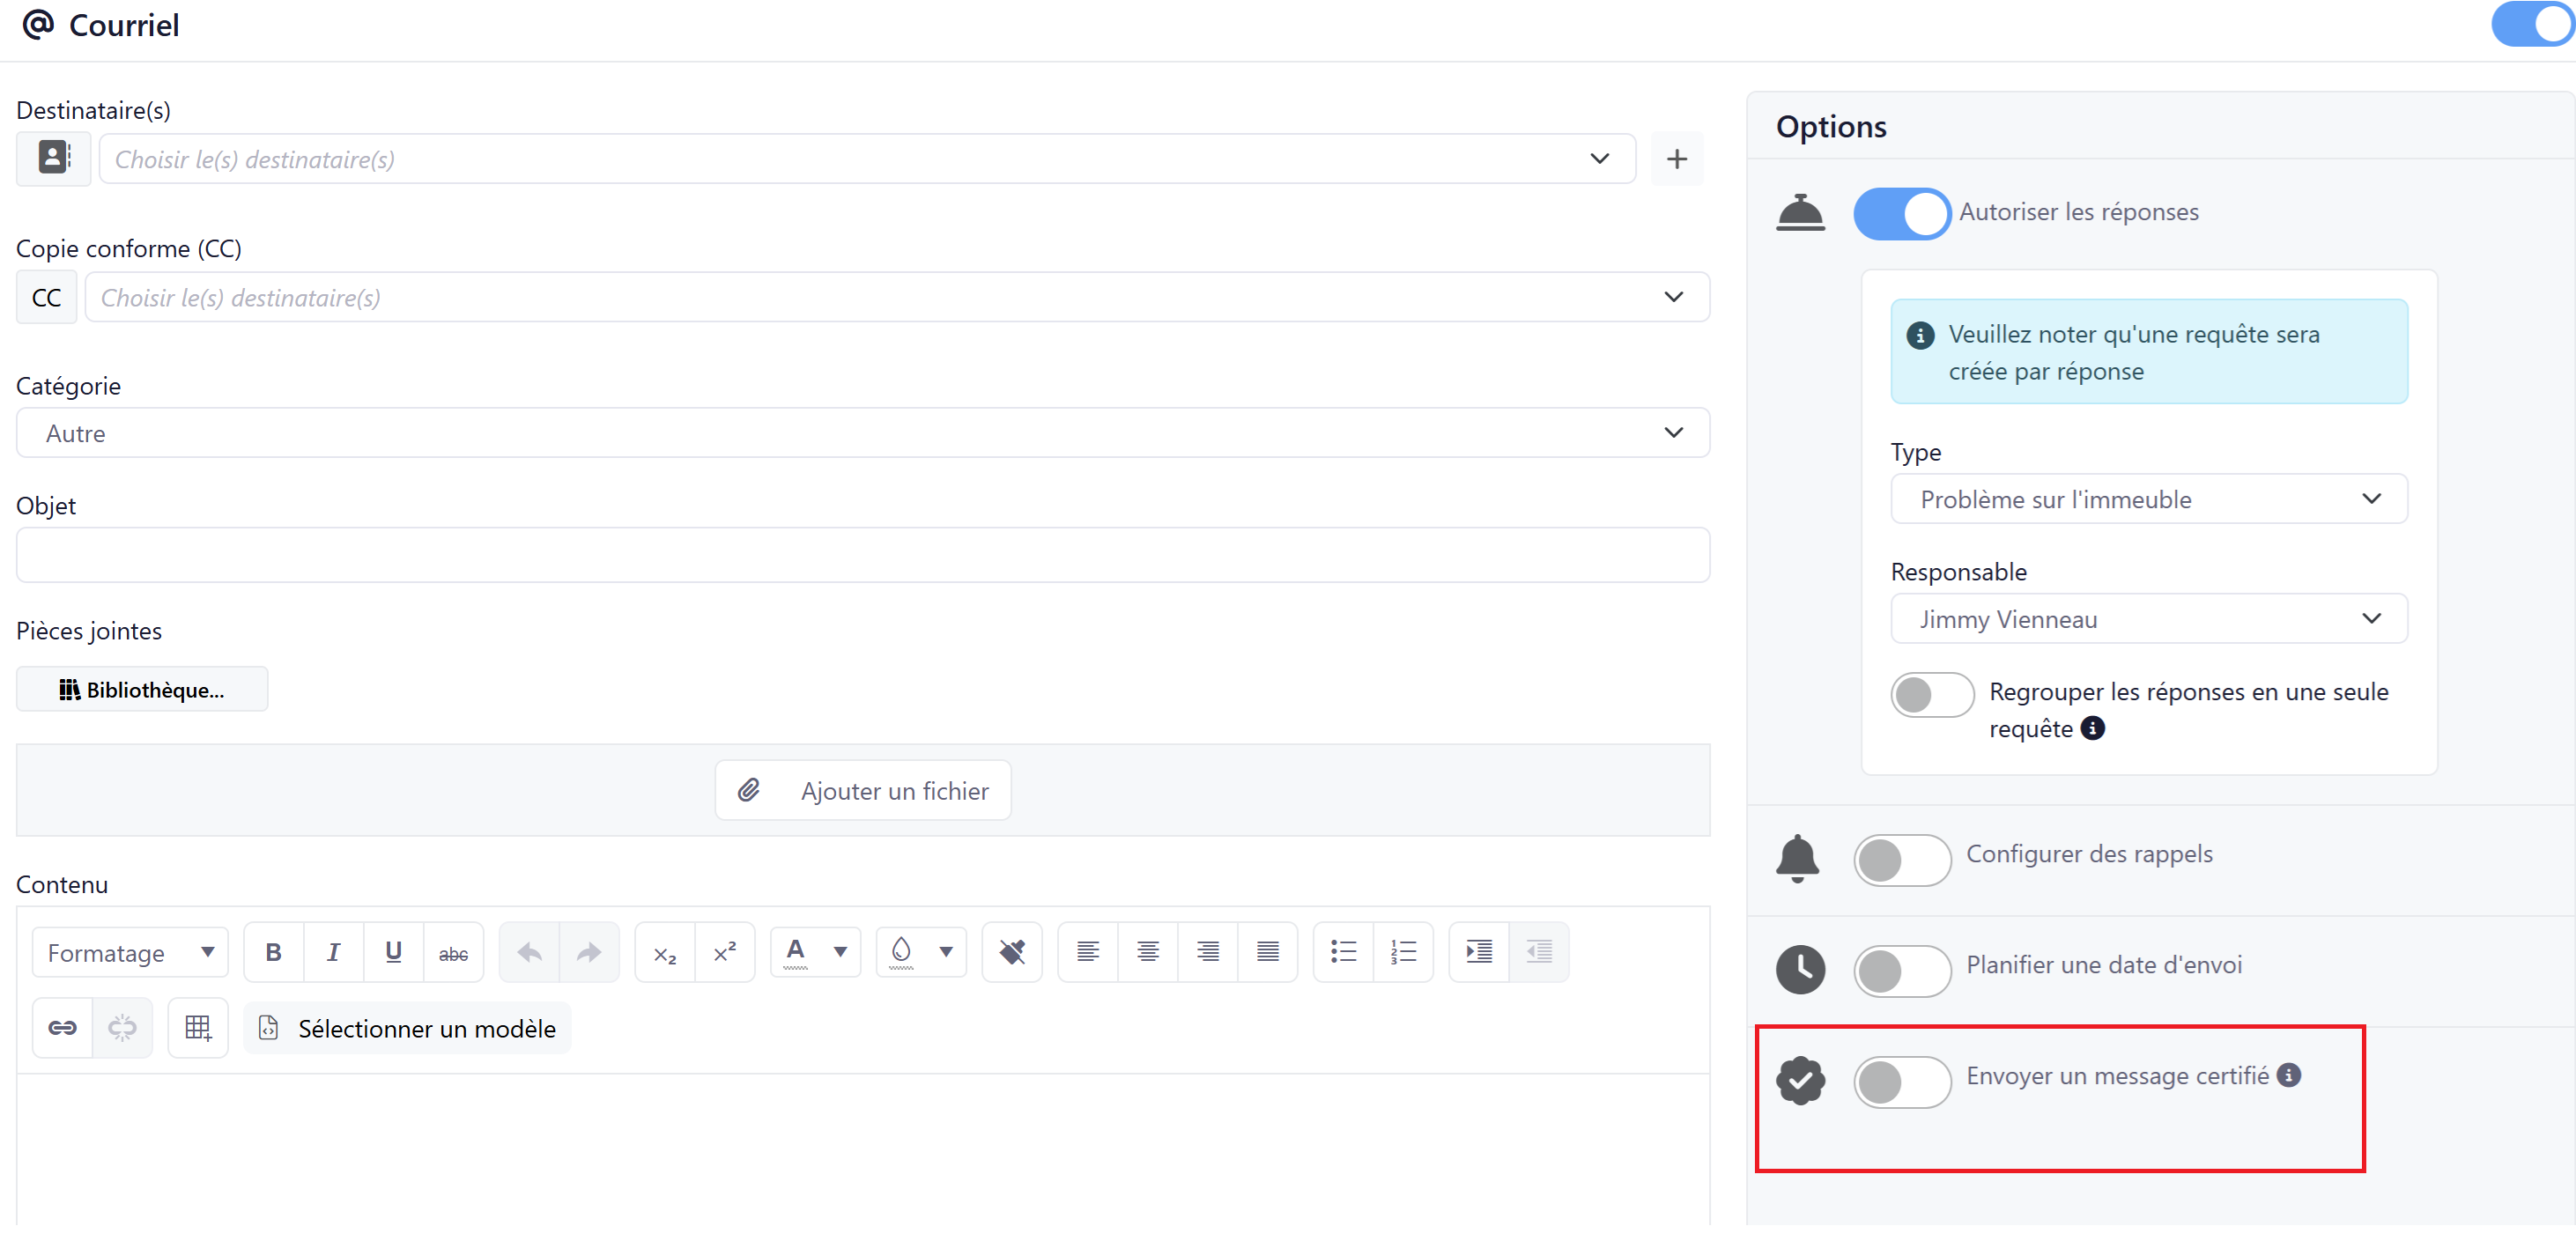
Task: Open the address book contact icon
Action: coord(54,158)
